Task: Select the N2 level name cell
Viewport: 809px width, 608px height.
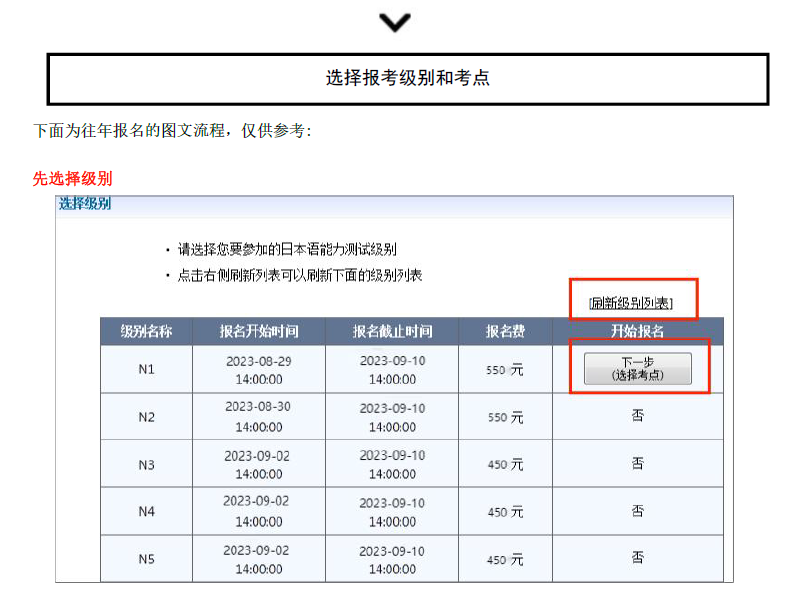Action: click(147, 417)
